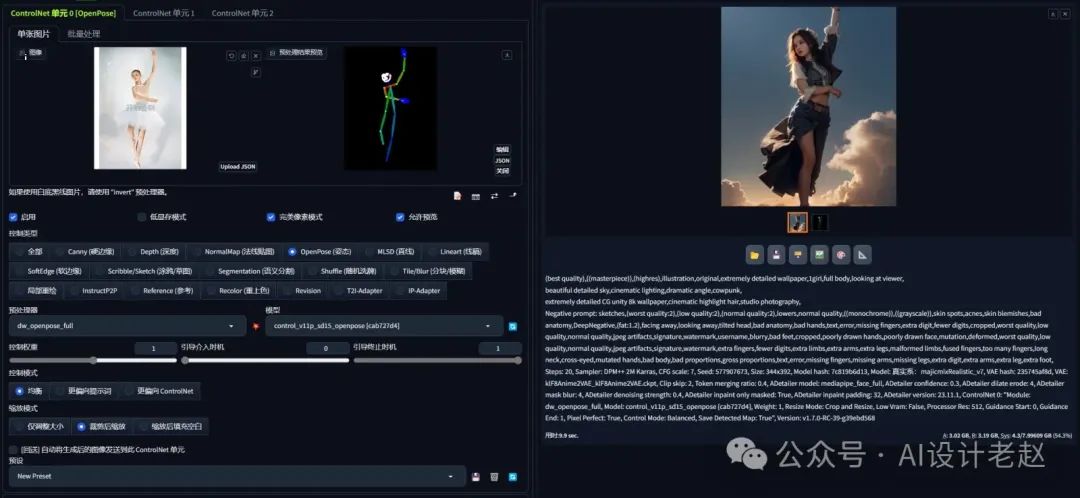Select the OpenPose (姿态) control type
The image size is (1080, 498).
coord(319,252)
